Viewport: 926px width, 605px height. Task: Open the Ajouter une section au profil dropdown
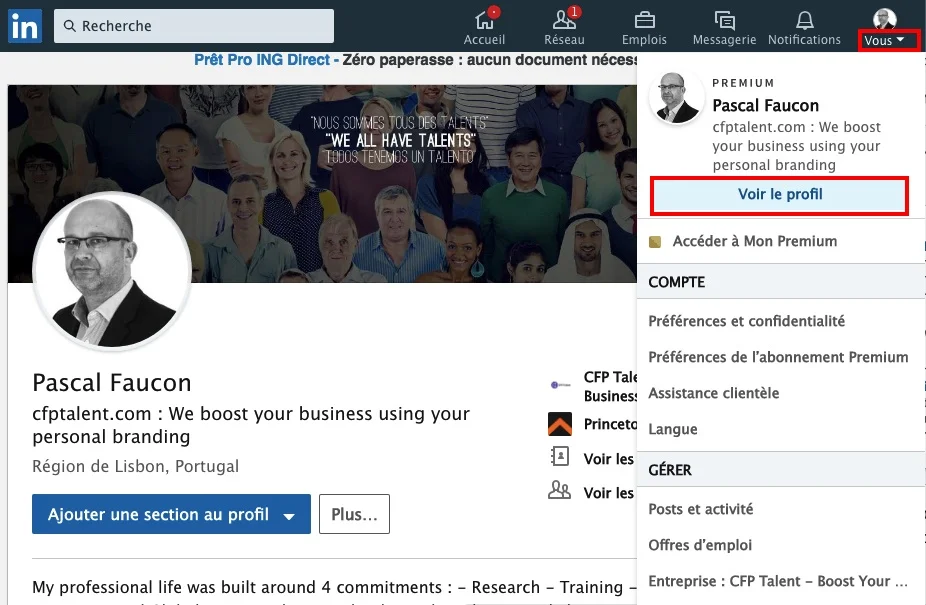click(x=171, y=514)
